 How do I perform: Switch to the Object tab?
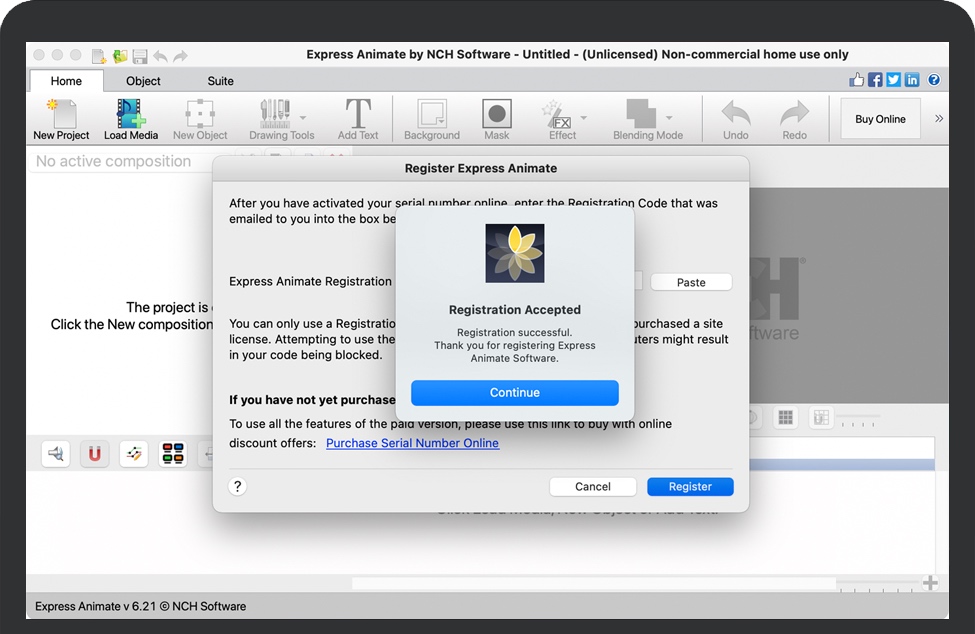point(143,81)
